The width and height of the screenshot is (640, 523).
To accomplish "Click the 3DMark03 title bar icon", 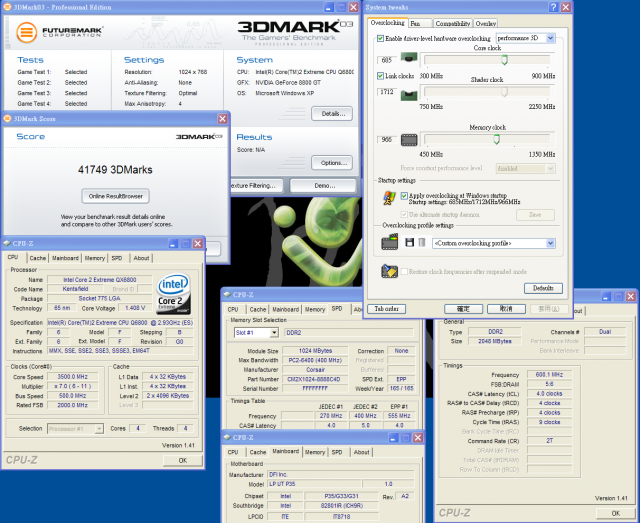I will tap(7, 7).
